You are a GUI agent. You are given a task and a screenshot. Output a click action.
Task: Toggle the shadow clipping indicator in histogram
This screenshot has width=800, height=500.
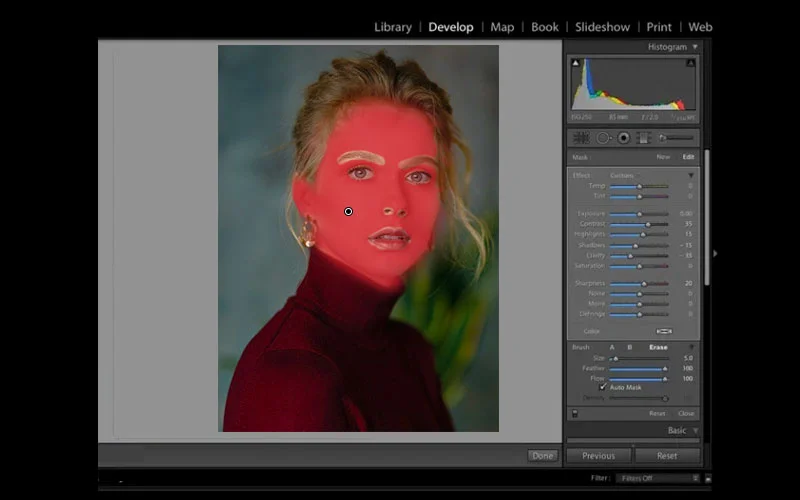tap(576, 63)
